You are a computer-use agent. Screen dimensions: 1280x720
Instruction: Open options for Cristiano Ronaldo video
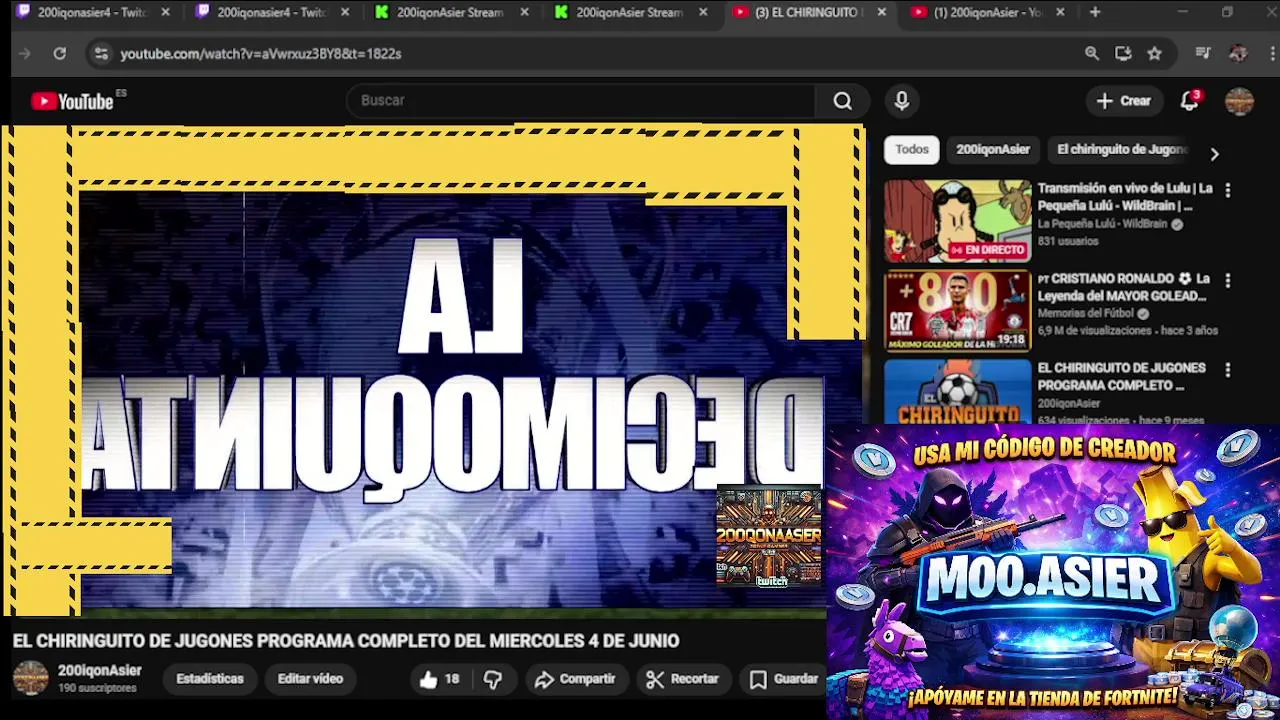pyautogui.click(x=1228, y=281)
